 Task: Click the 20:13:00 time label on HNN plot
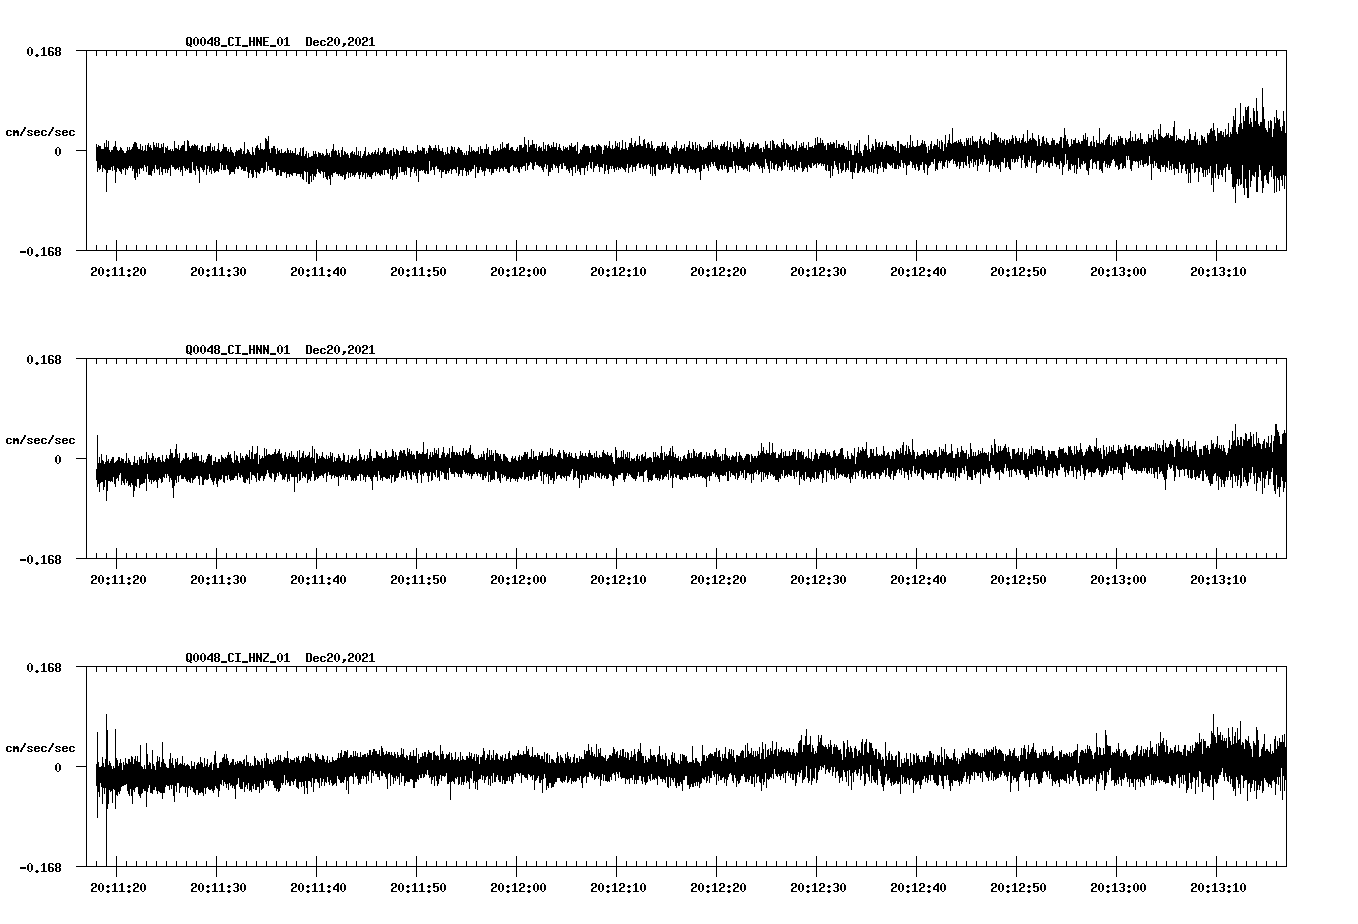coord(1118,580)
